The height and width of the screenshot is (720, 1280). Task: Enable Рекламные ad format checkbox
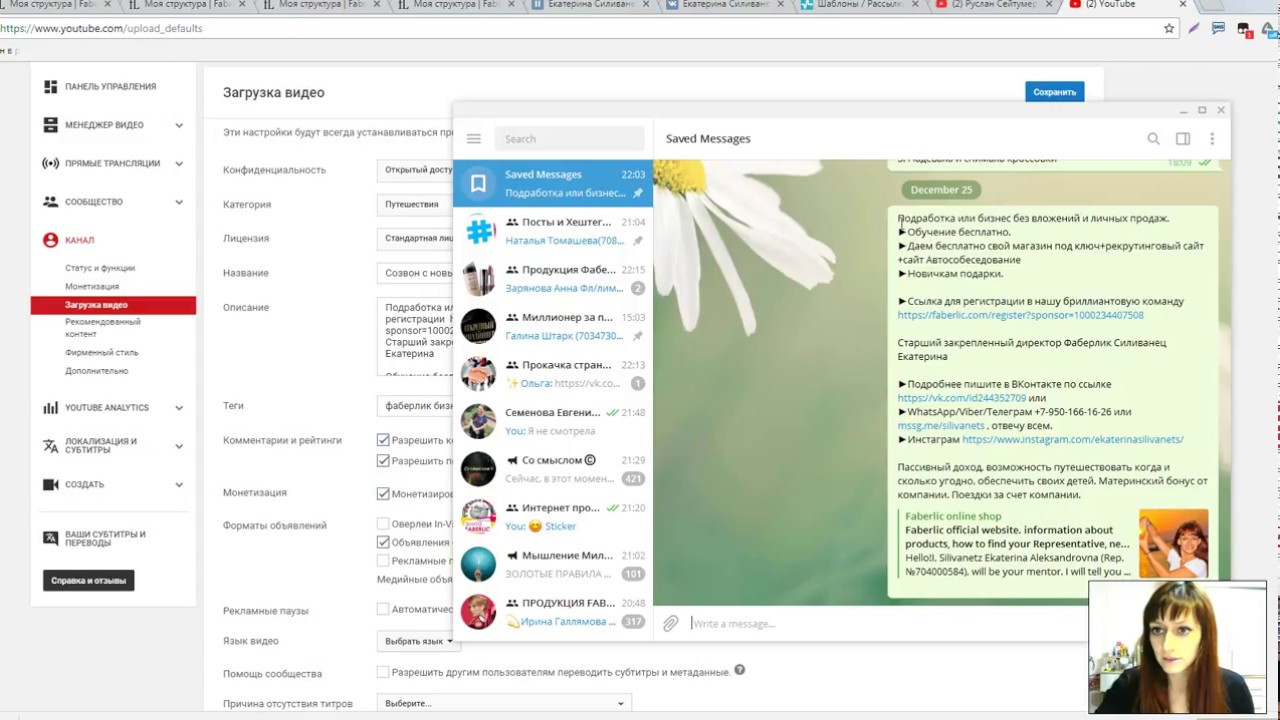(x=383, y=561)
